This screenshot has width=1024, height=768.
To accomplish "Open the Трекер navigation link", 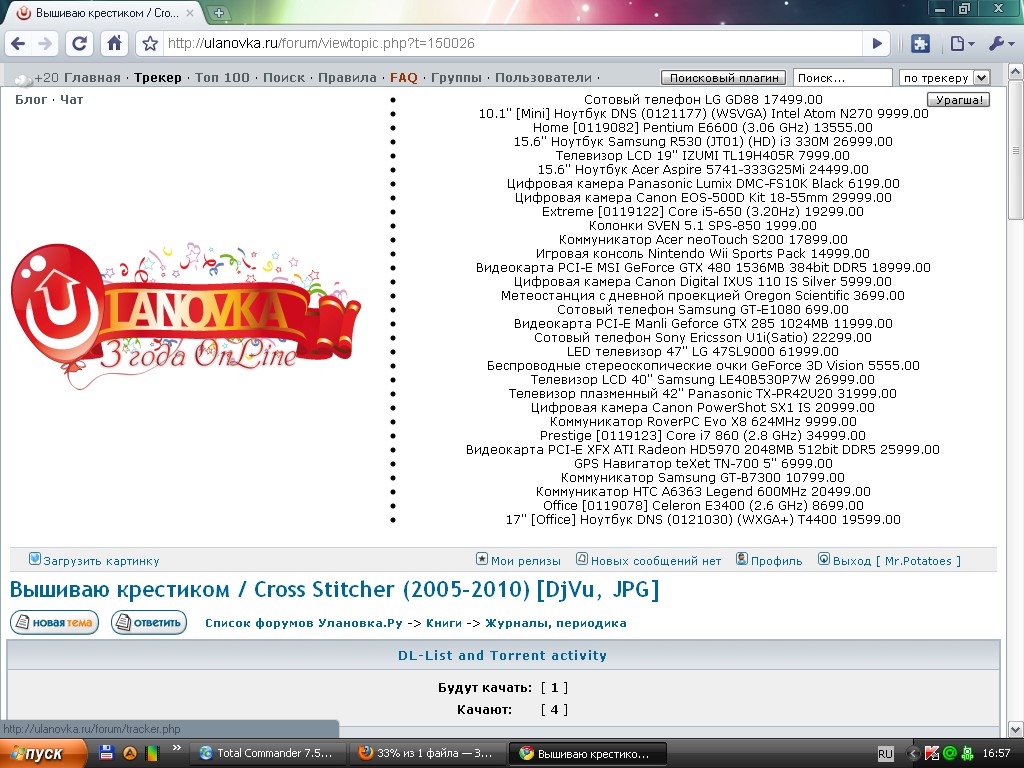I will pos(158,78).
